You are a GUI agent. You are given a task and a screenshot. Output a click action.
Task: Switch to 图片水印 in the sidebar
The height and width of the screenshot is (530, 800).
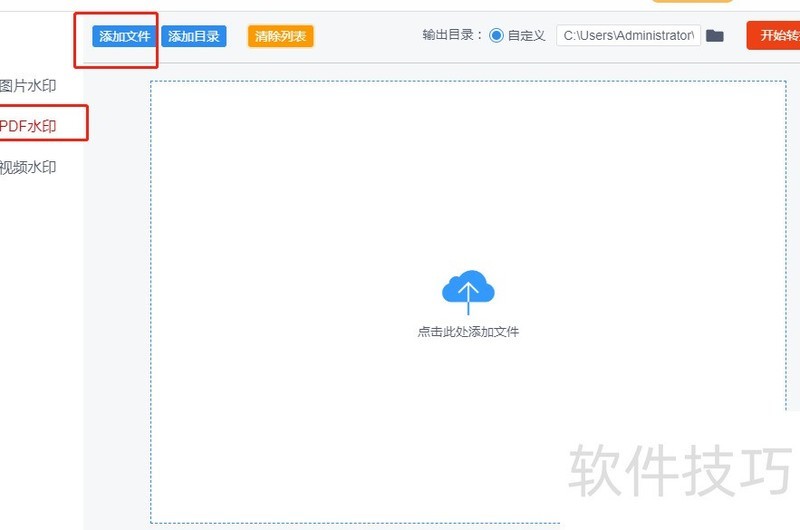click(x=28, y=86)
